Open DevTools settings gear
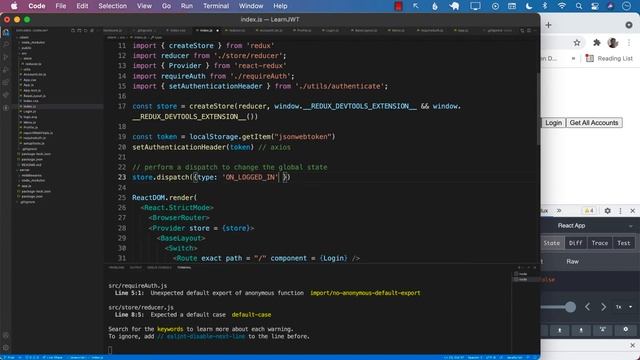The height and width of the screenshot is (360, 640). [607, 211]
